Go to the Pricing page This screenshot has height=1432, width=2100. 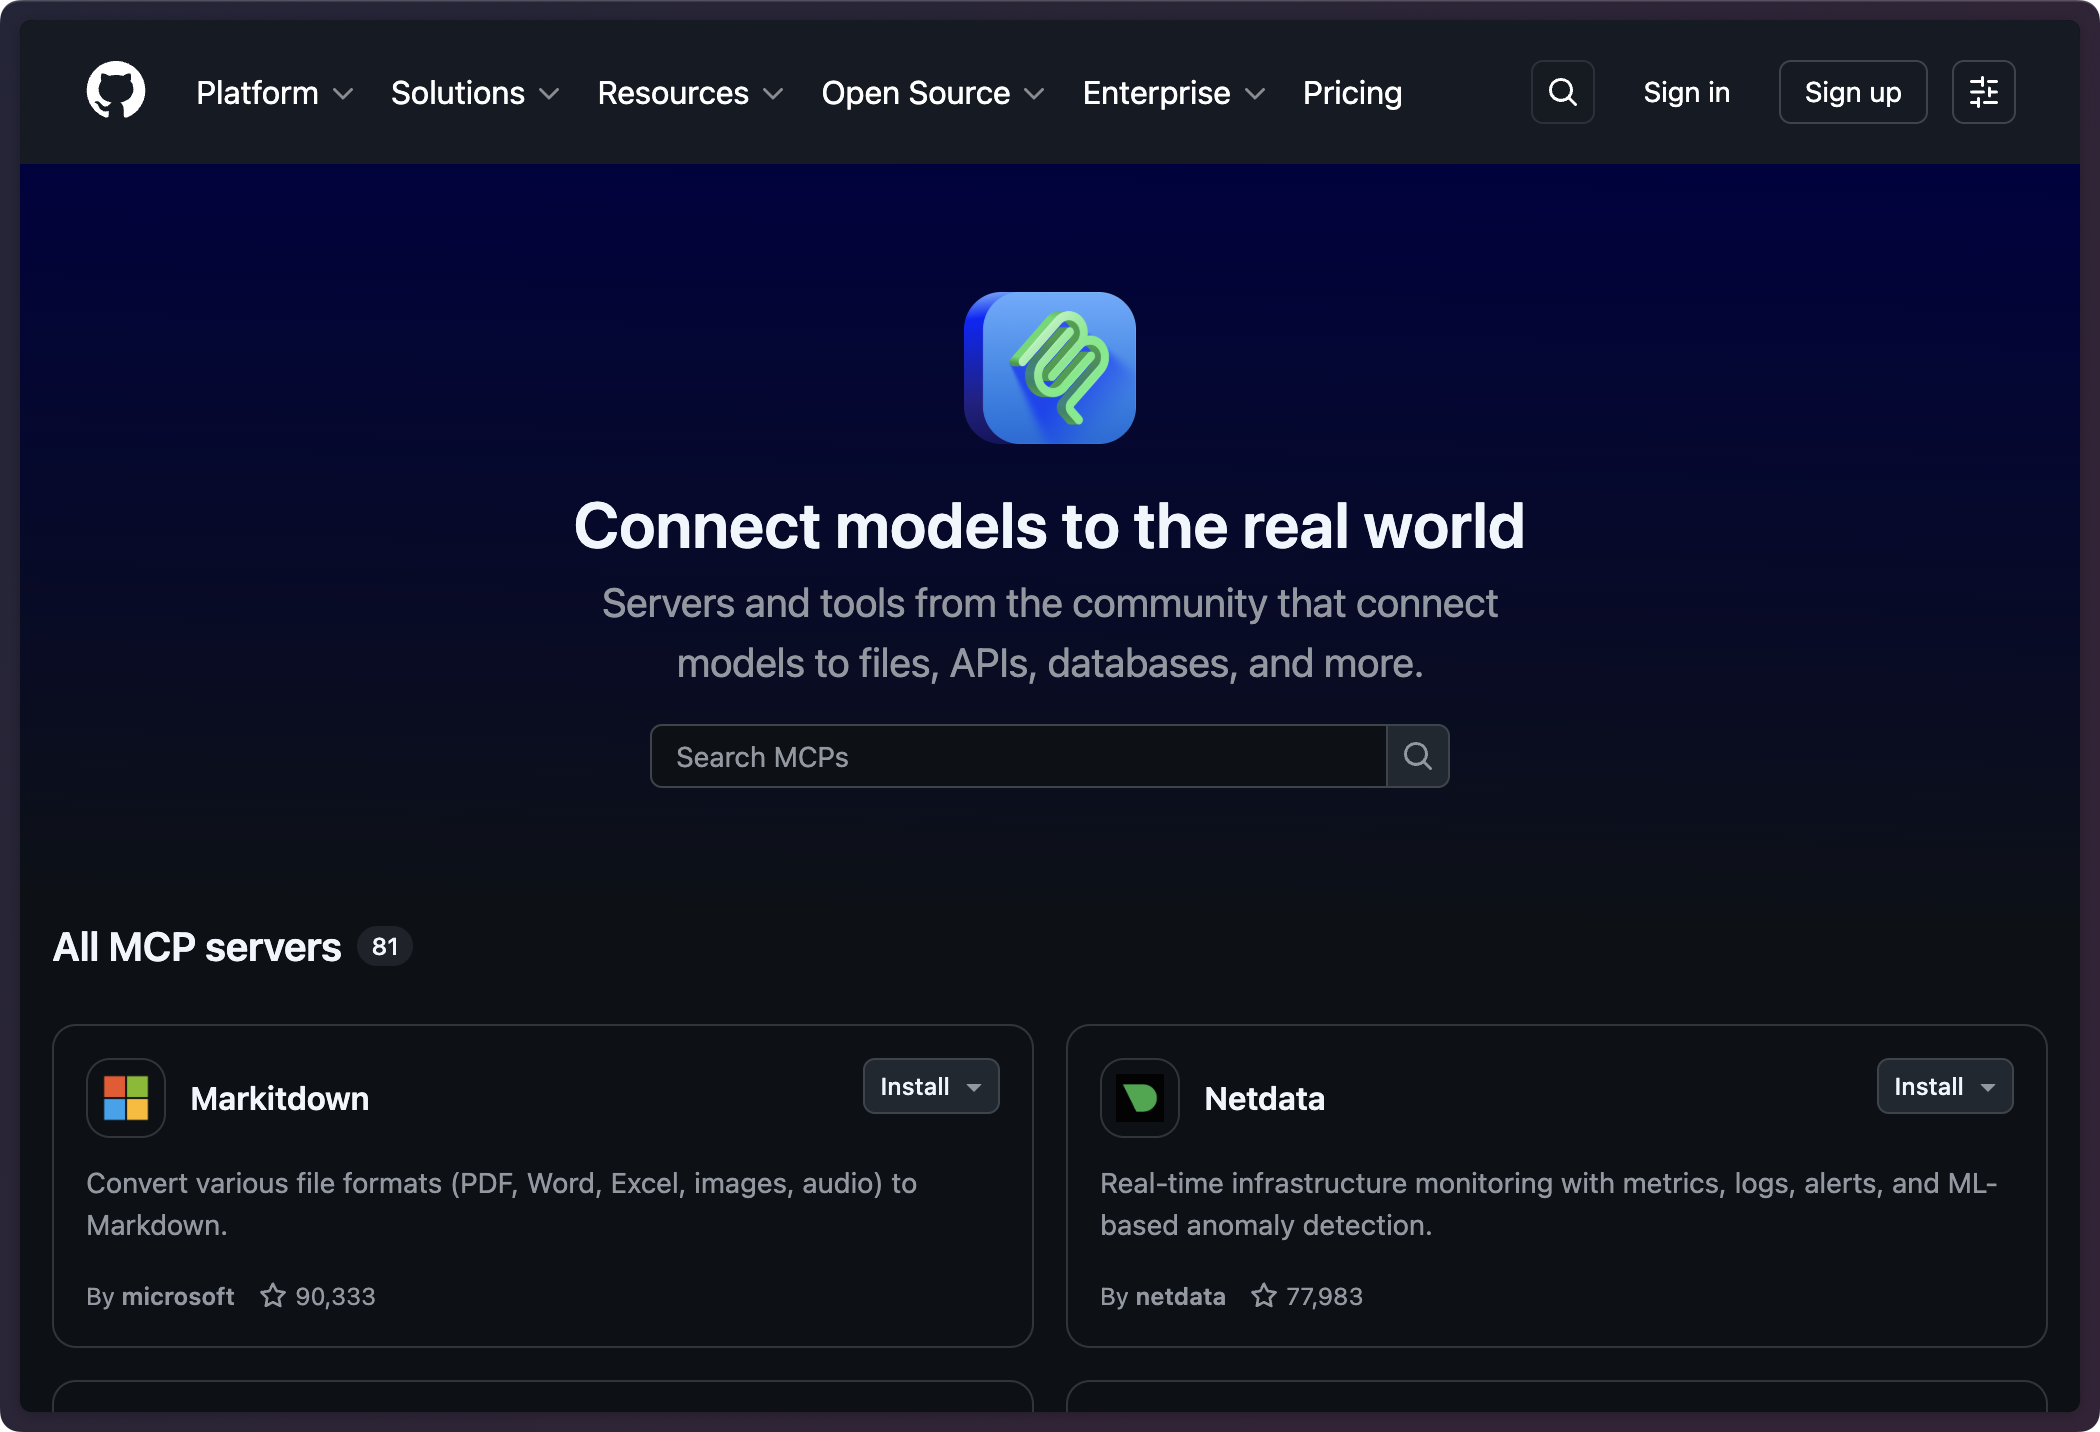pos(1352,93)
